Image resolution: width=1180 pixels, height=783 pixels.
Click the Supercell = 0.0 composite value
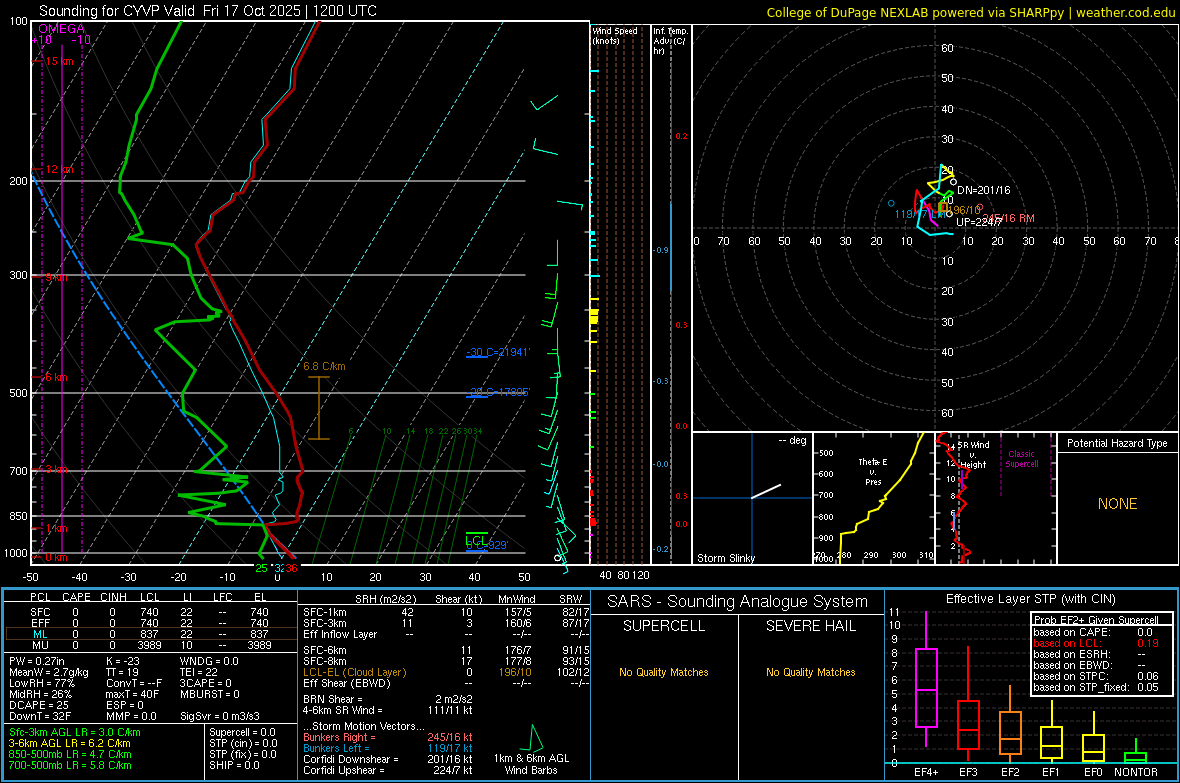click(x=242, y=733)
